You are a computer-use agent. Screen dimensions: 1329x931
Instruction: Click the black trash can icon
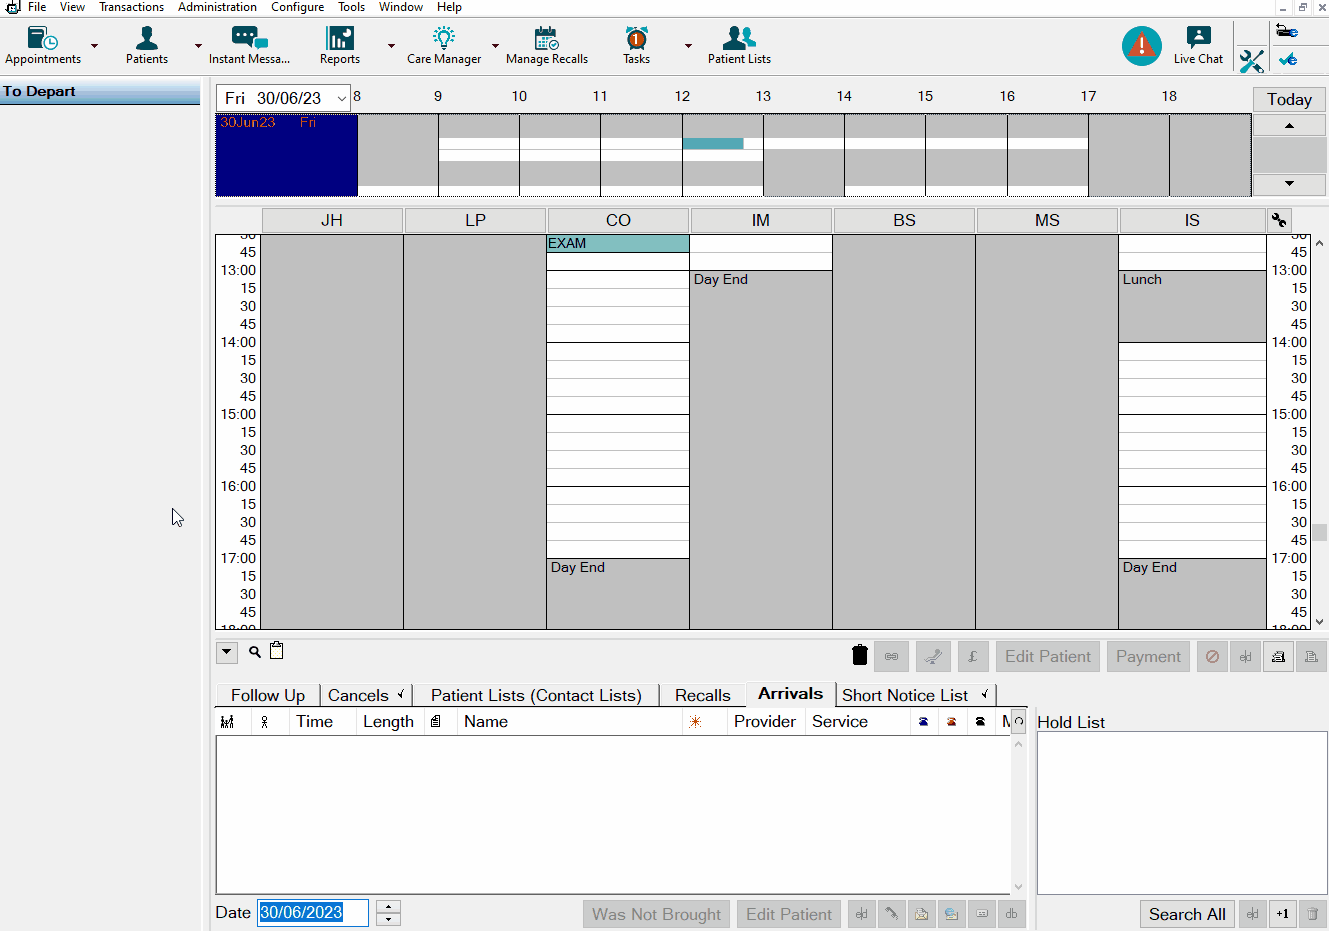(x=859, y=656)
